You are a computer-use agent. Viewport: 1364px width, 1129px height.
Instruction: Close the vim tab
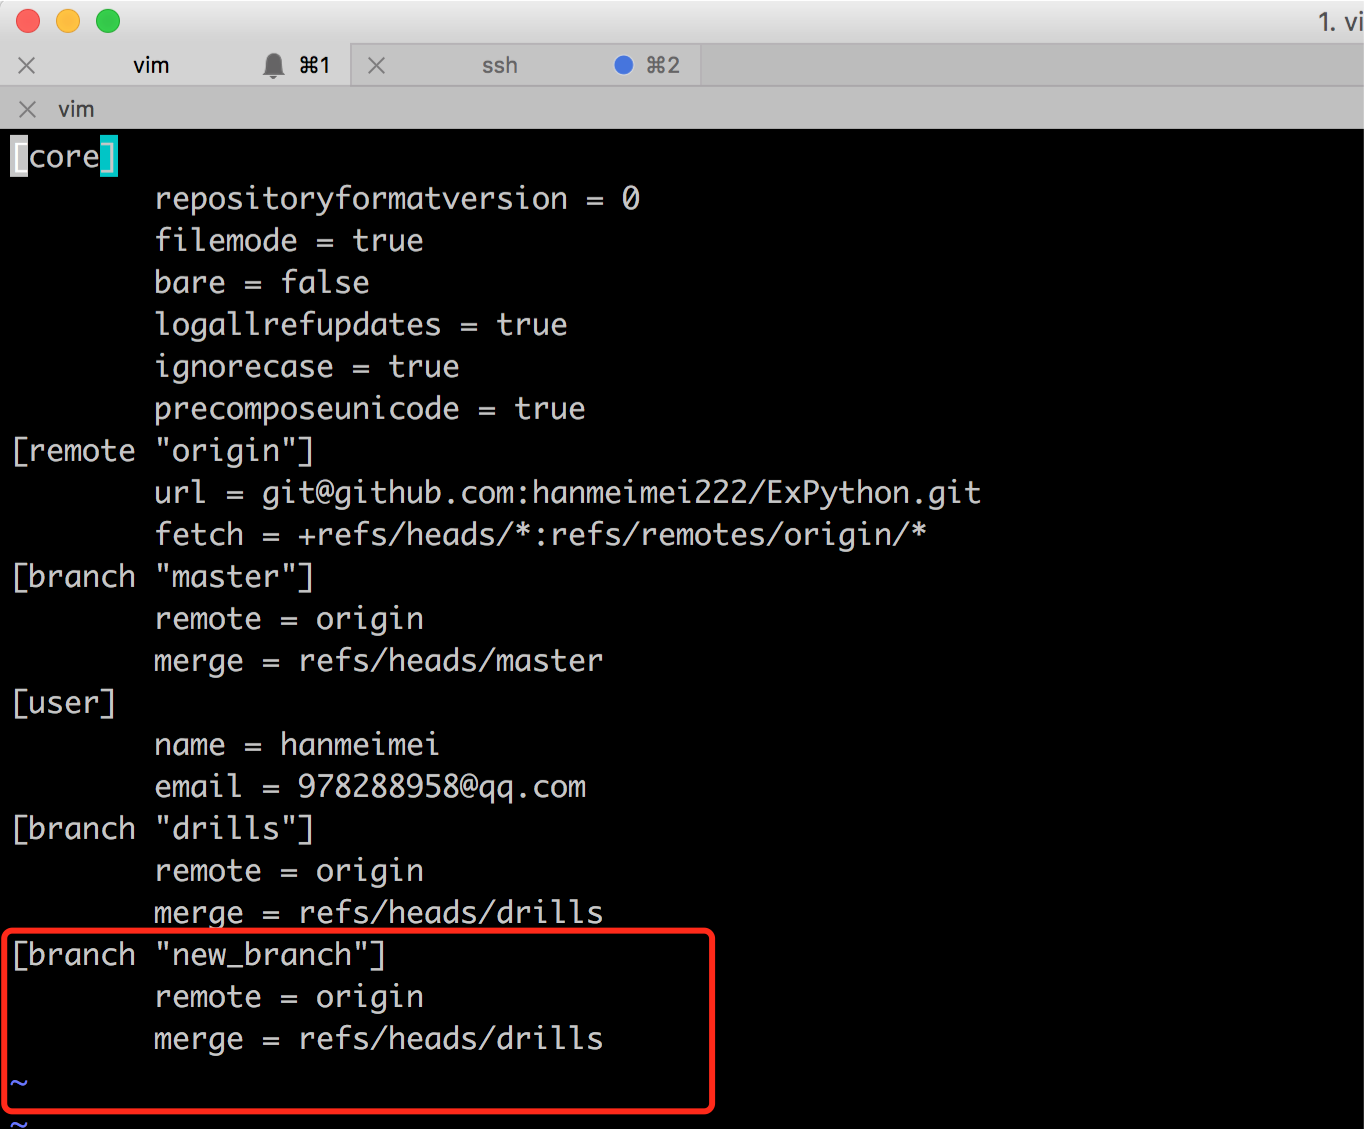pos(27,66)
